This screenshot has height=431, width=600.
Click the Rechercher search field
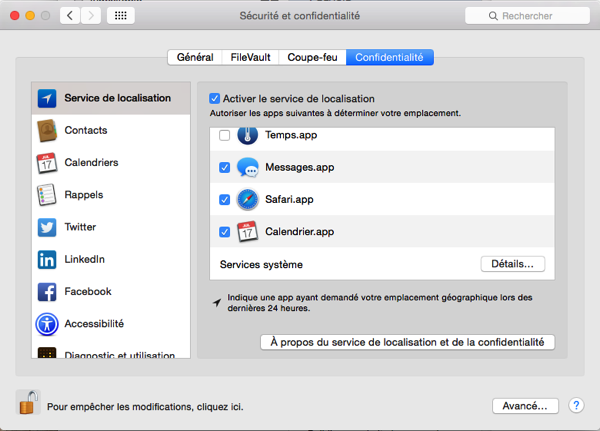click(x=528, y=17)
